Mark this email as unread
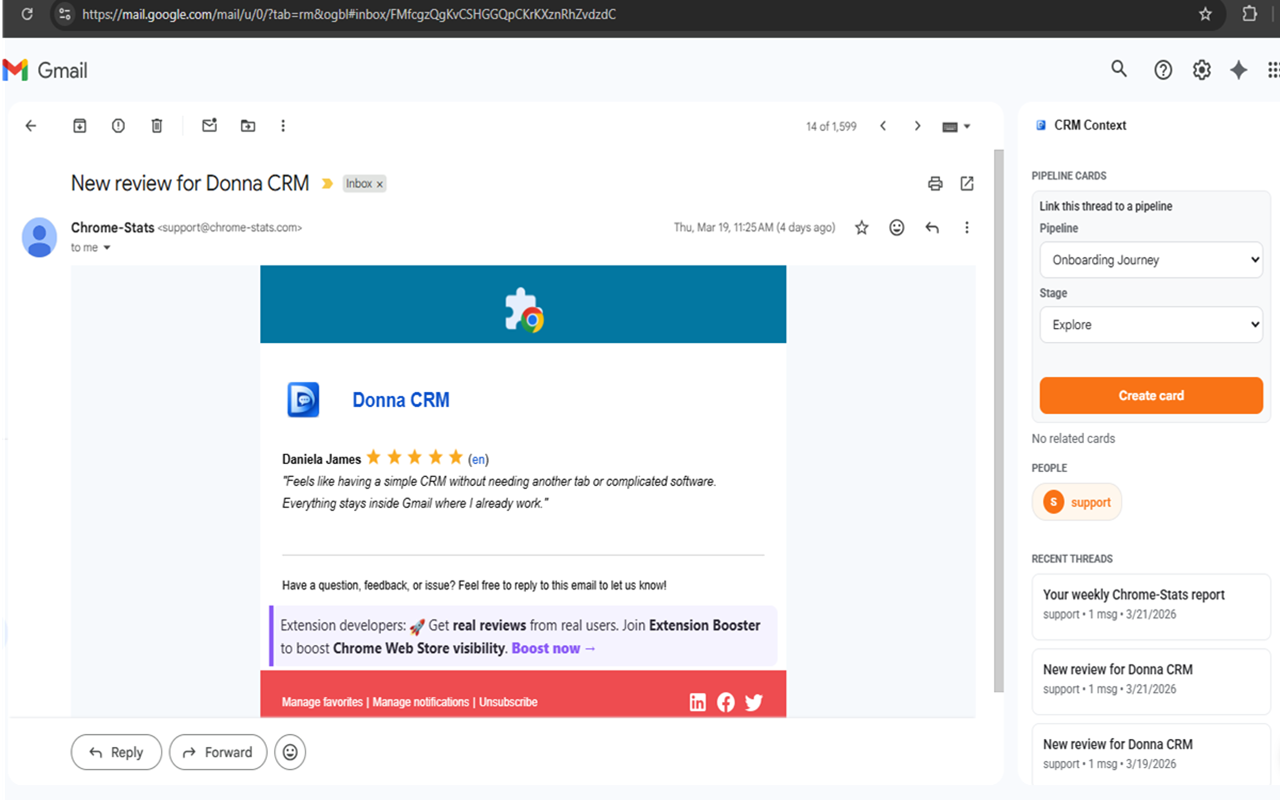The height and width of the screenshot is (800, 1280). pos(209,126)
